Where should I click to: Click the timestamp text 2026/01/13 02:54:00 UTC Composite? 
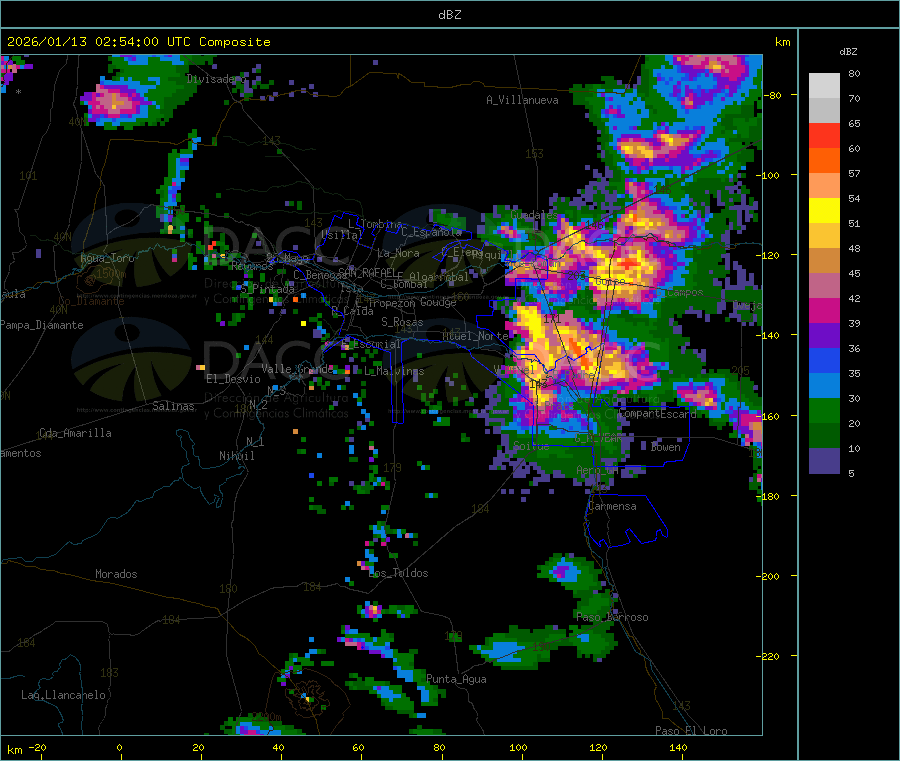[x=138, y=42]
